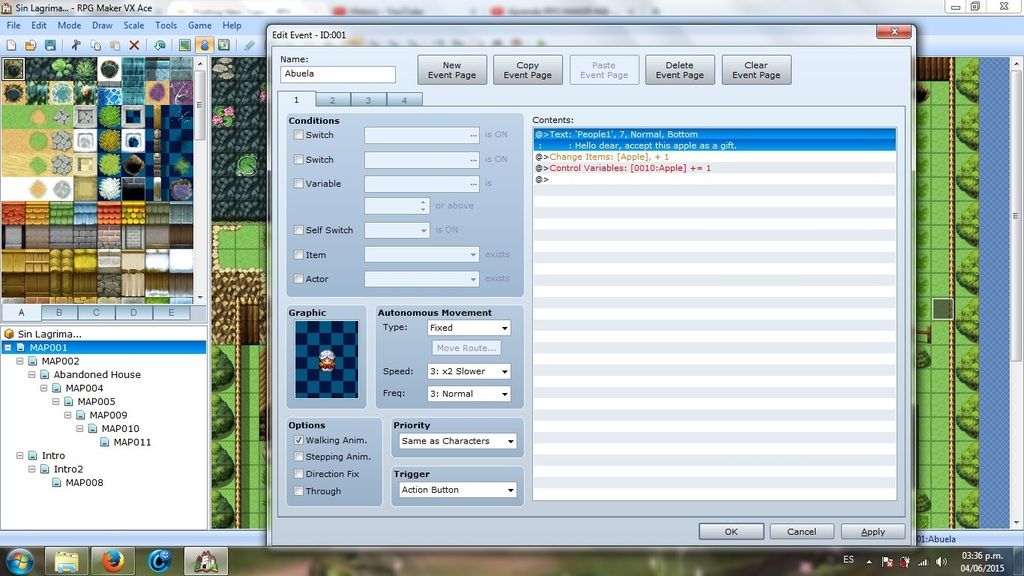Click the Cut scissors toolbar icon
The width and height of the screenshot is (1024, 576).
(x=76, y=45)
